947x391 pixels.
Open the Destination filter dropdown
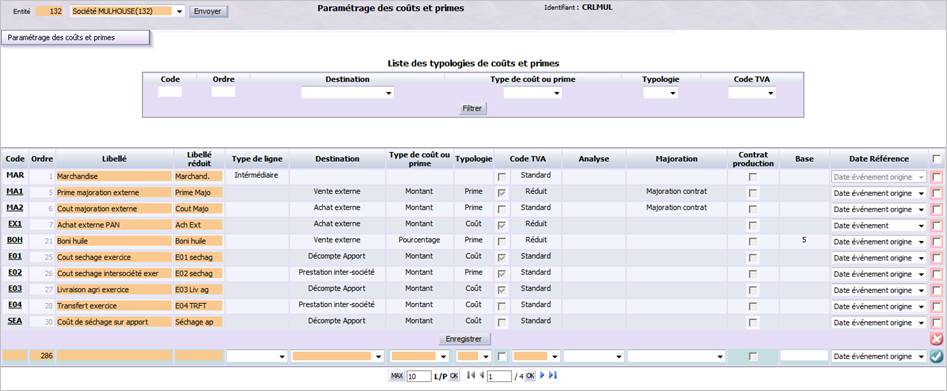(x=347, y=93)
